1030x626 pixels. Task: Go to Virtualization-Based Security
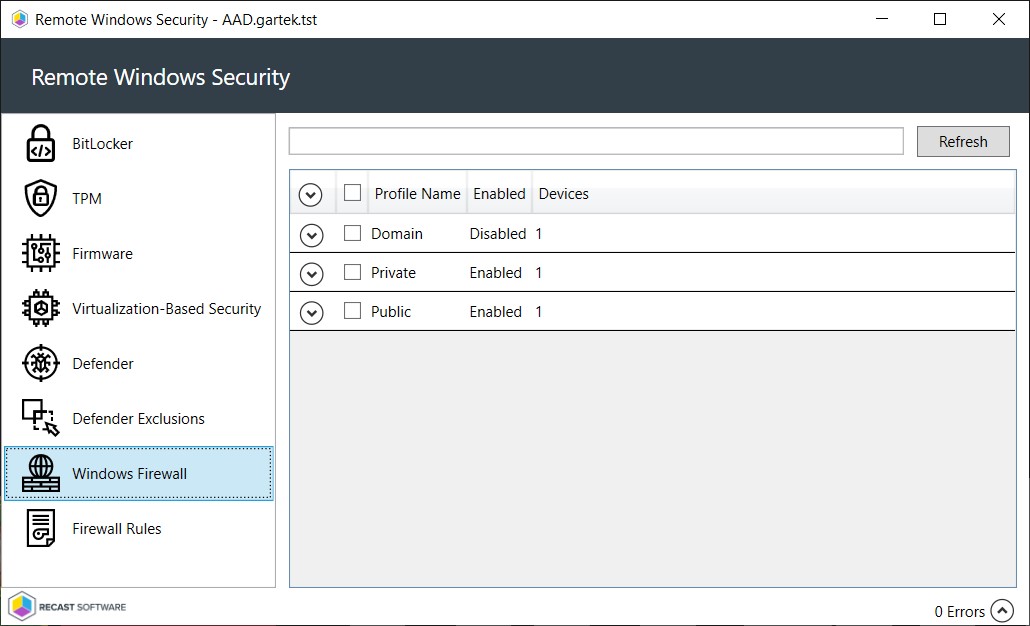pyautogui.click(x=167, y=309)
